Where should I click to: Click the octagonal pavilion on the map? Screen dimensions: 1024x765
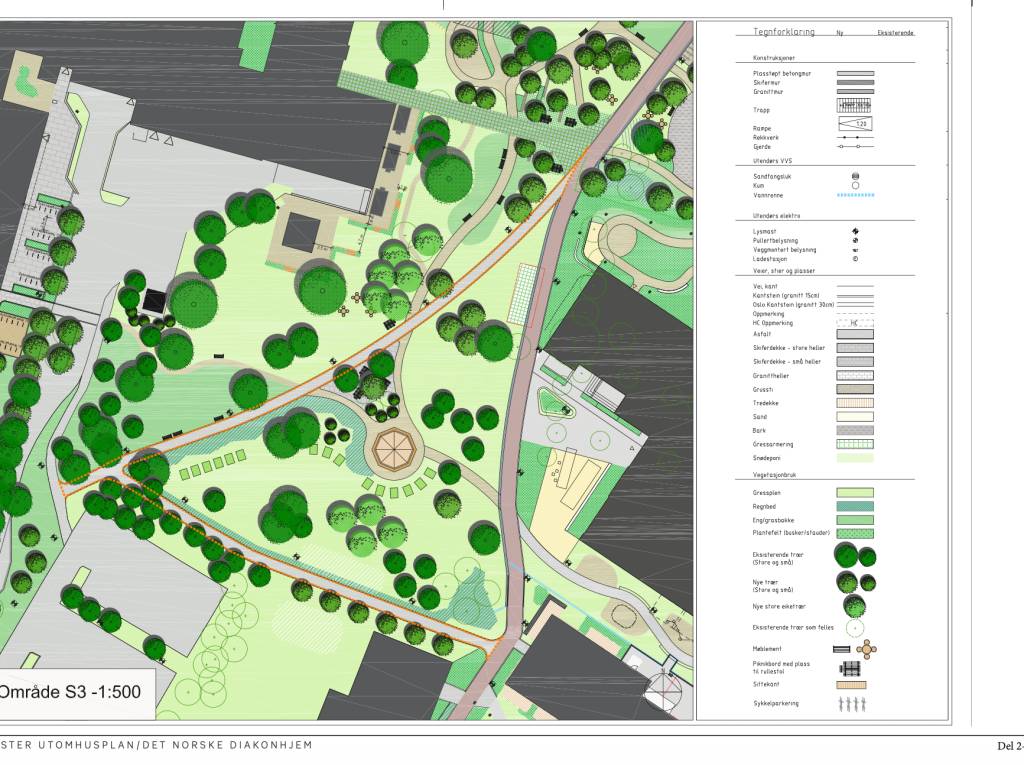[x=394, y=451]
